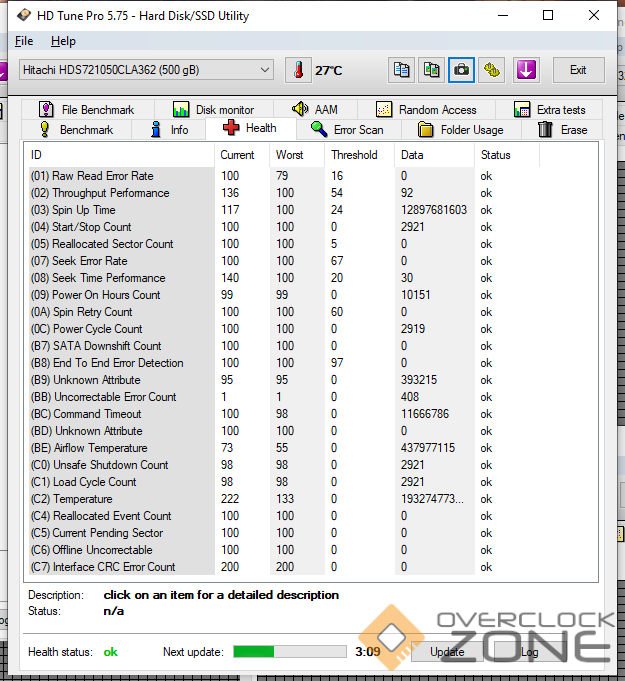
Task: Select the (B7) SATA Downshift Count row
Action: coord(284,346)
